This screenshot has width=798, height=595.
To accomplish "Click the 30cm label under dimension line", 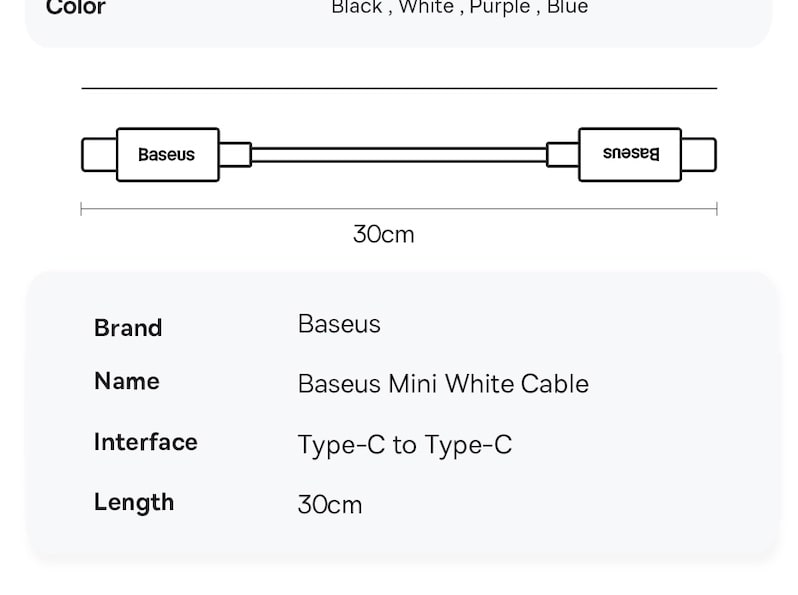I will tap(384, 235).
